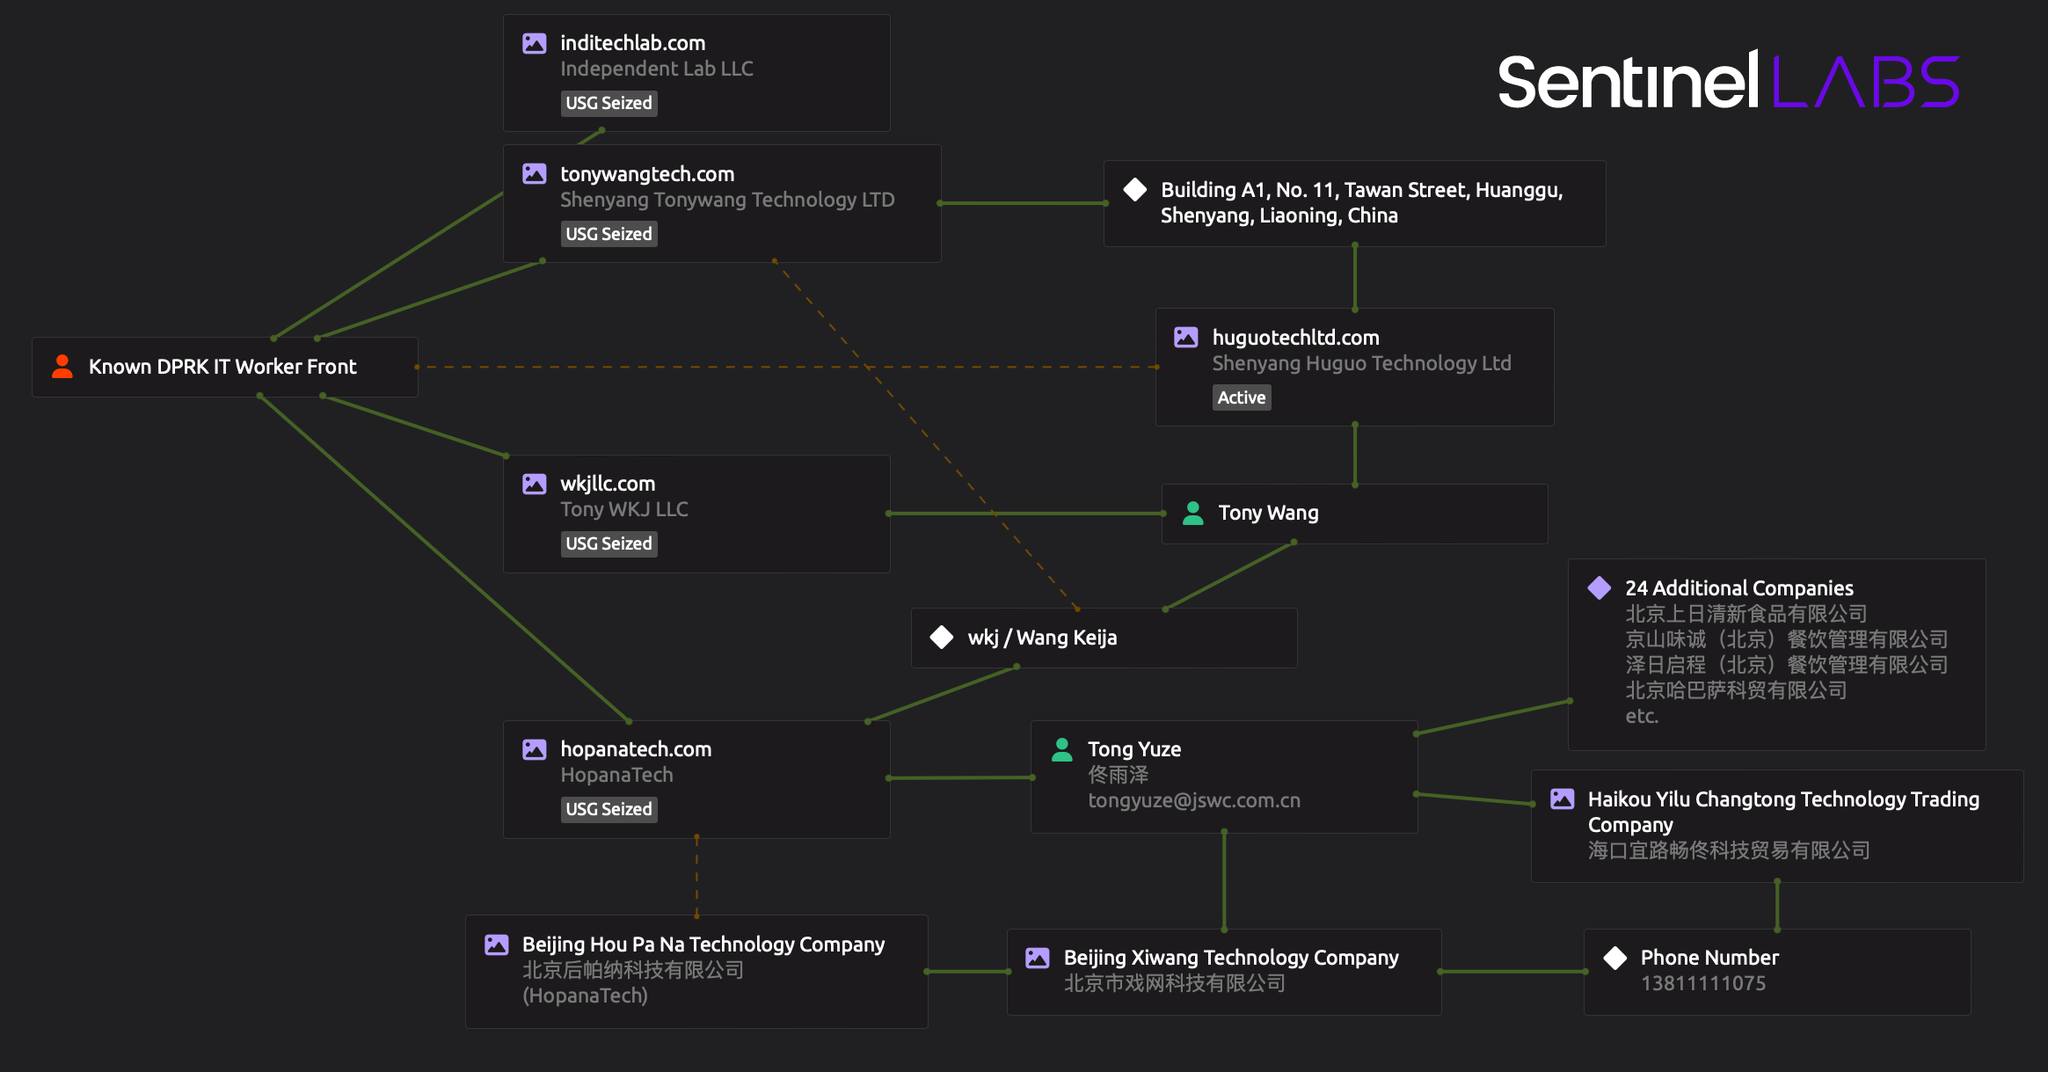This screenshot has height=1072, width=2048.
Task: Click the white diamond icon beside wkj / Wang Keija
Action: [x=941, y=637]
